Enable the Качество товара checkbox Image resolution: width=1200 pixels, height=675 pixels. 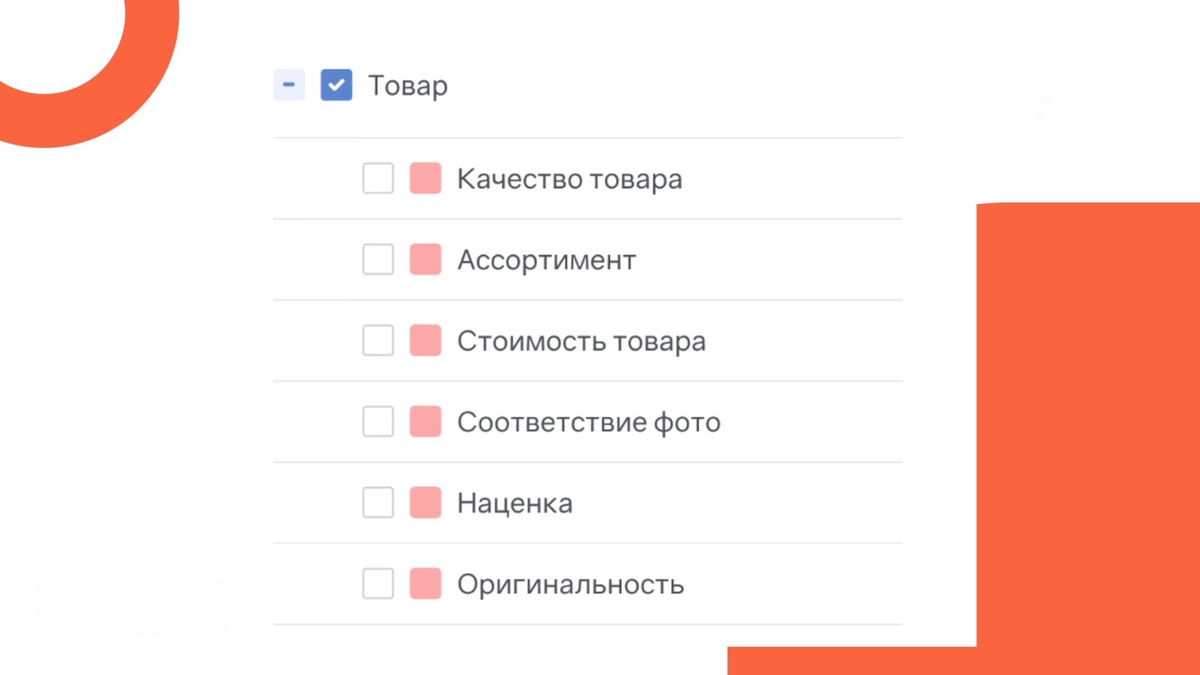coord(377,178)
